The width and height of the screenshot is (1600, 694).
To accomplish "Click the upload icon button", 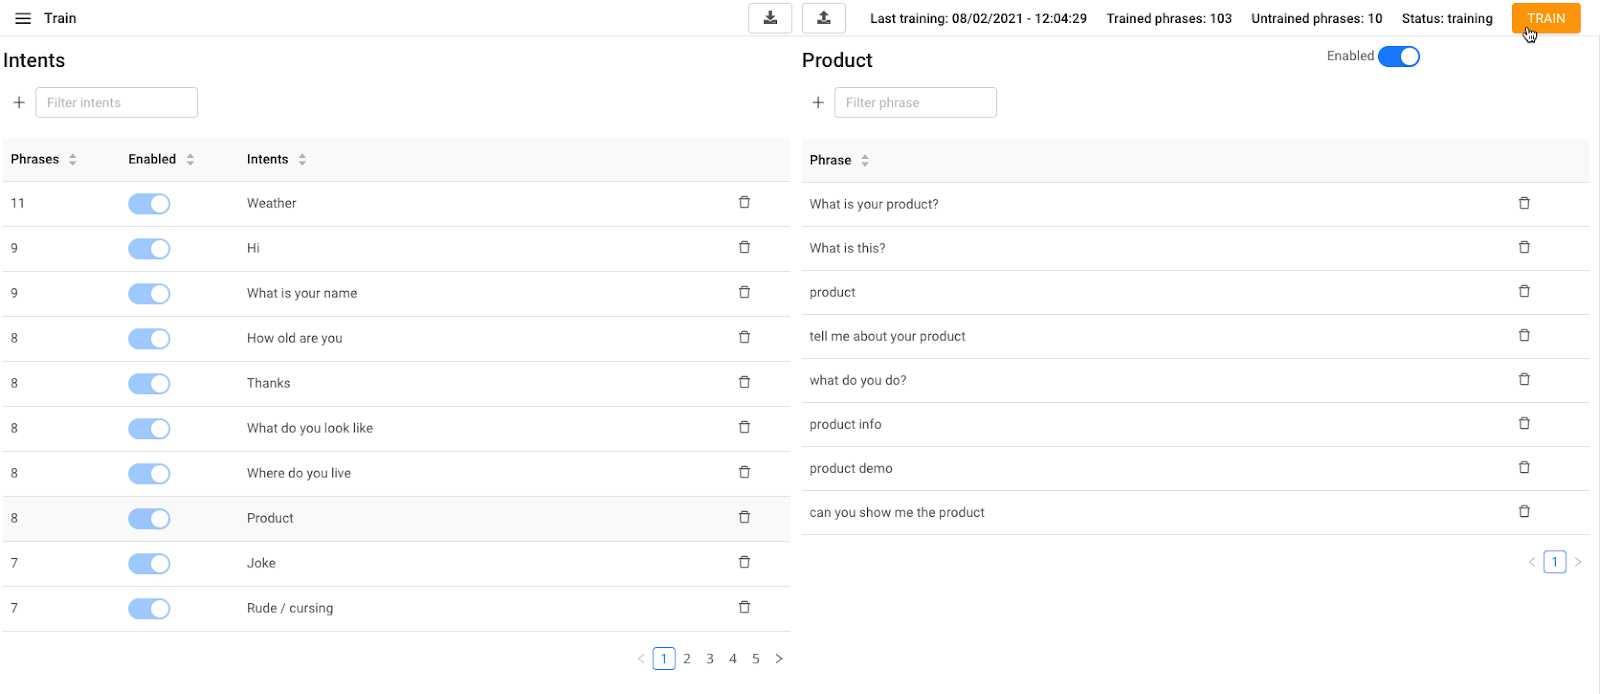I will point(824,18).
